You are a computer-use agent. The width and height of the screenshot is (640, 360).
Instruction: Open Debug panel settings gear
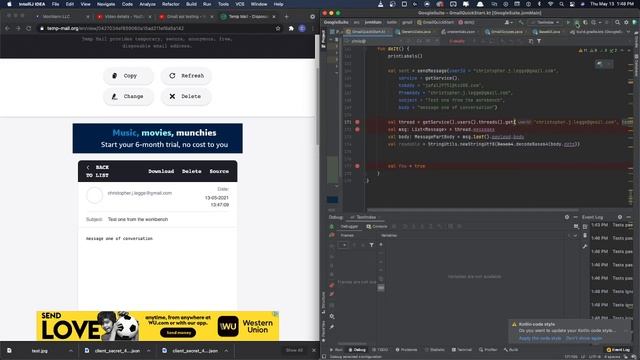[x=567, y=217]
